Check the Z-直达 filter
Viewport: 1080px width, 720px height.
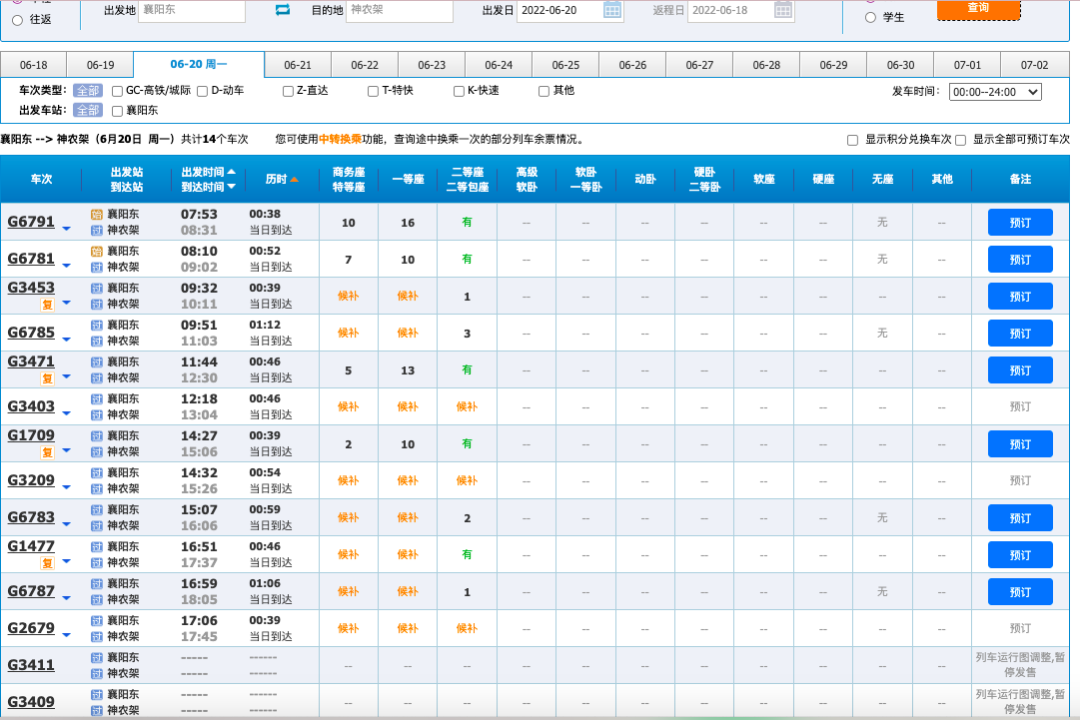point(288,91)
